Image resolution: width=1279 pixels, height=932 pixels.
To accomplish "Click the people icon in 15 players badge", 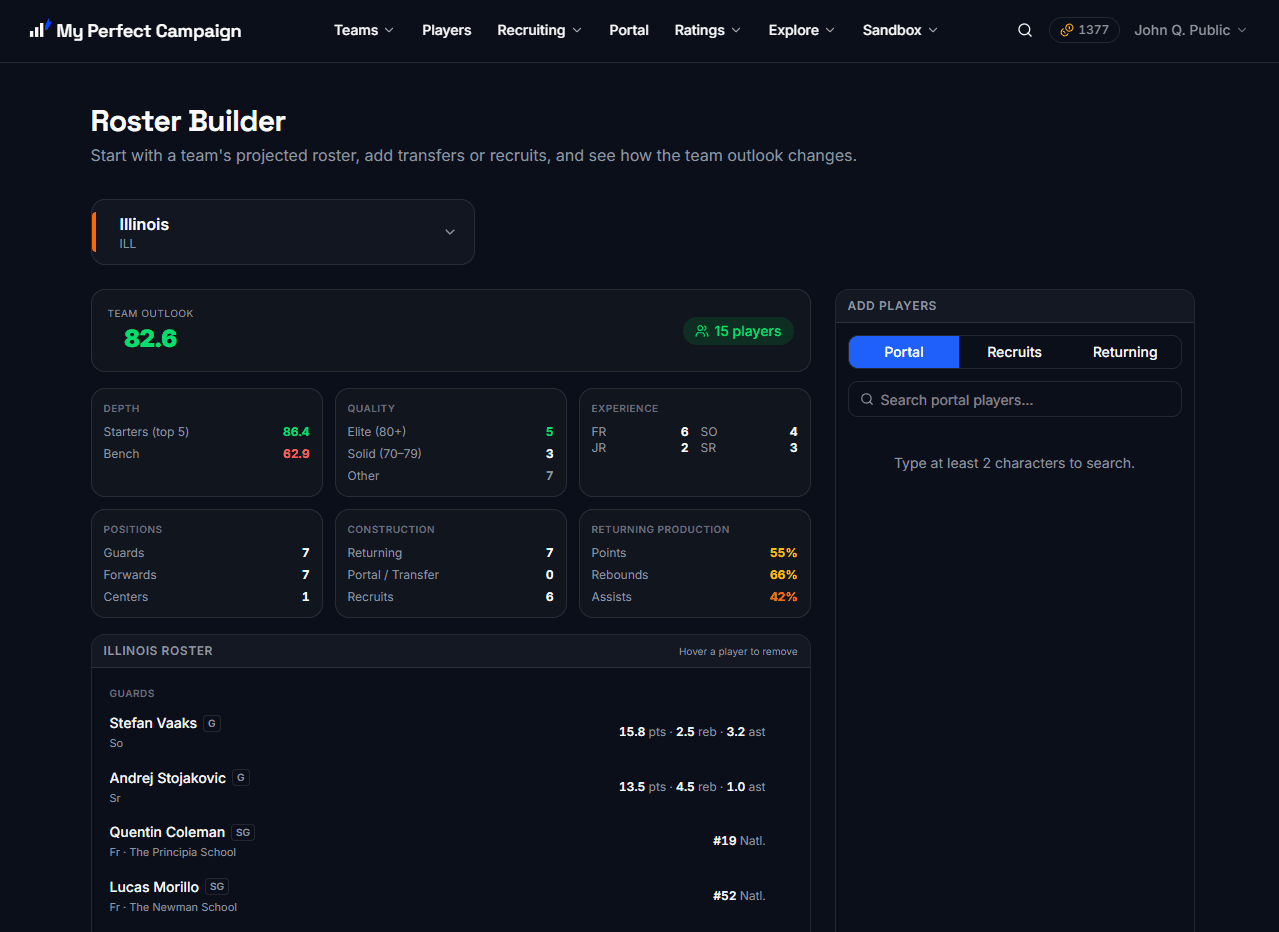I will pos(702,331).
